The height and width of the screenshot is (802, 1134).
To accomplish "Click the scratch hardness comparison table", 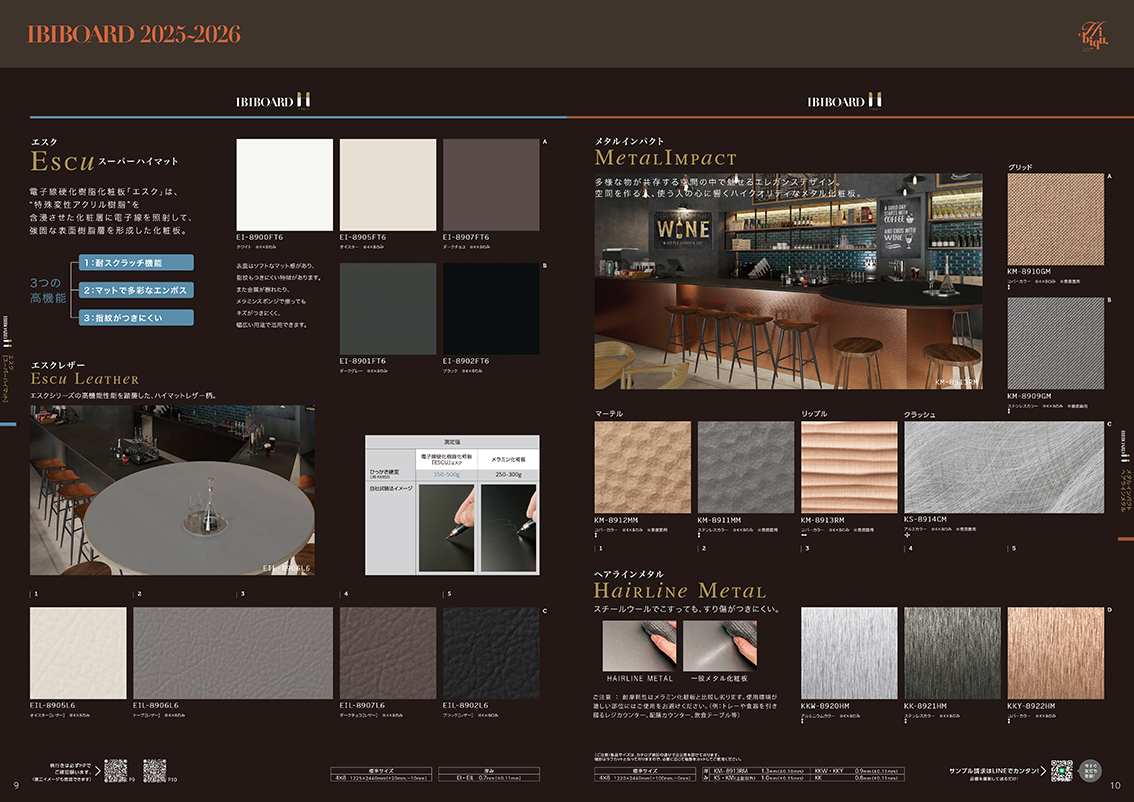I will coord(452,505).
